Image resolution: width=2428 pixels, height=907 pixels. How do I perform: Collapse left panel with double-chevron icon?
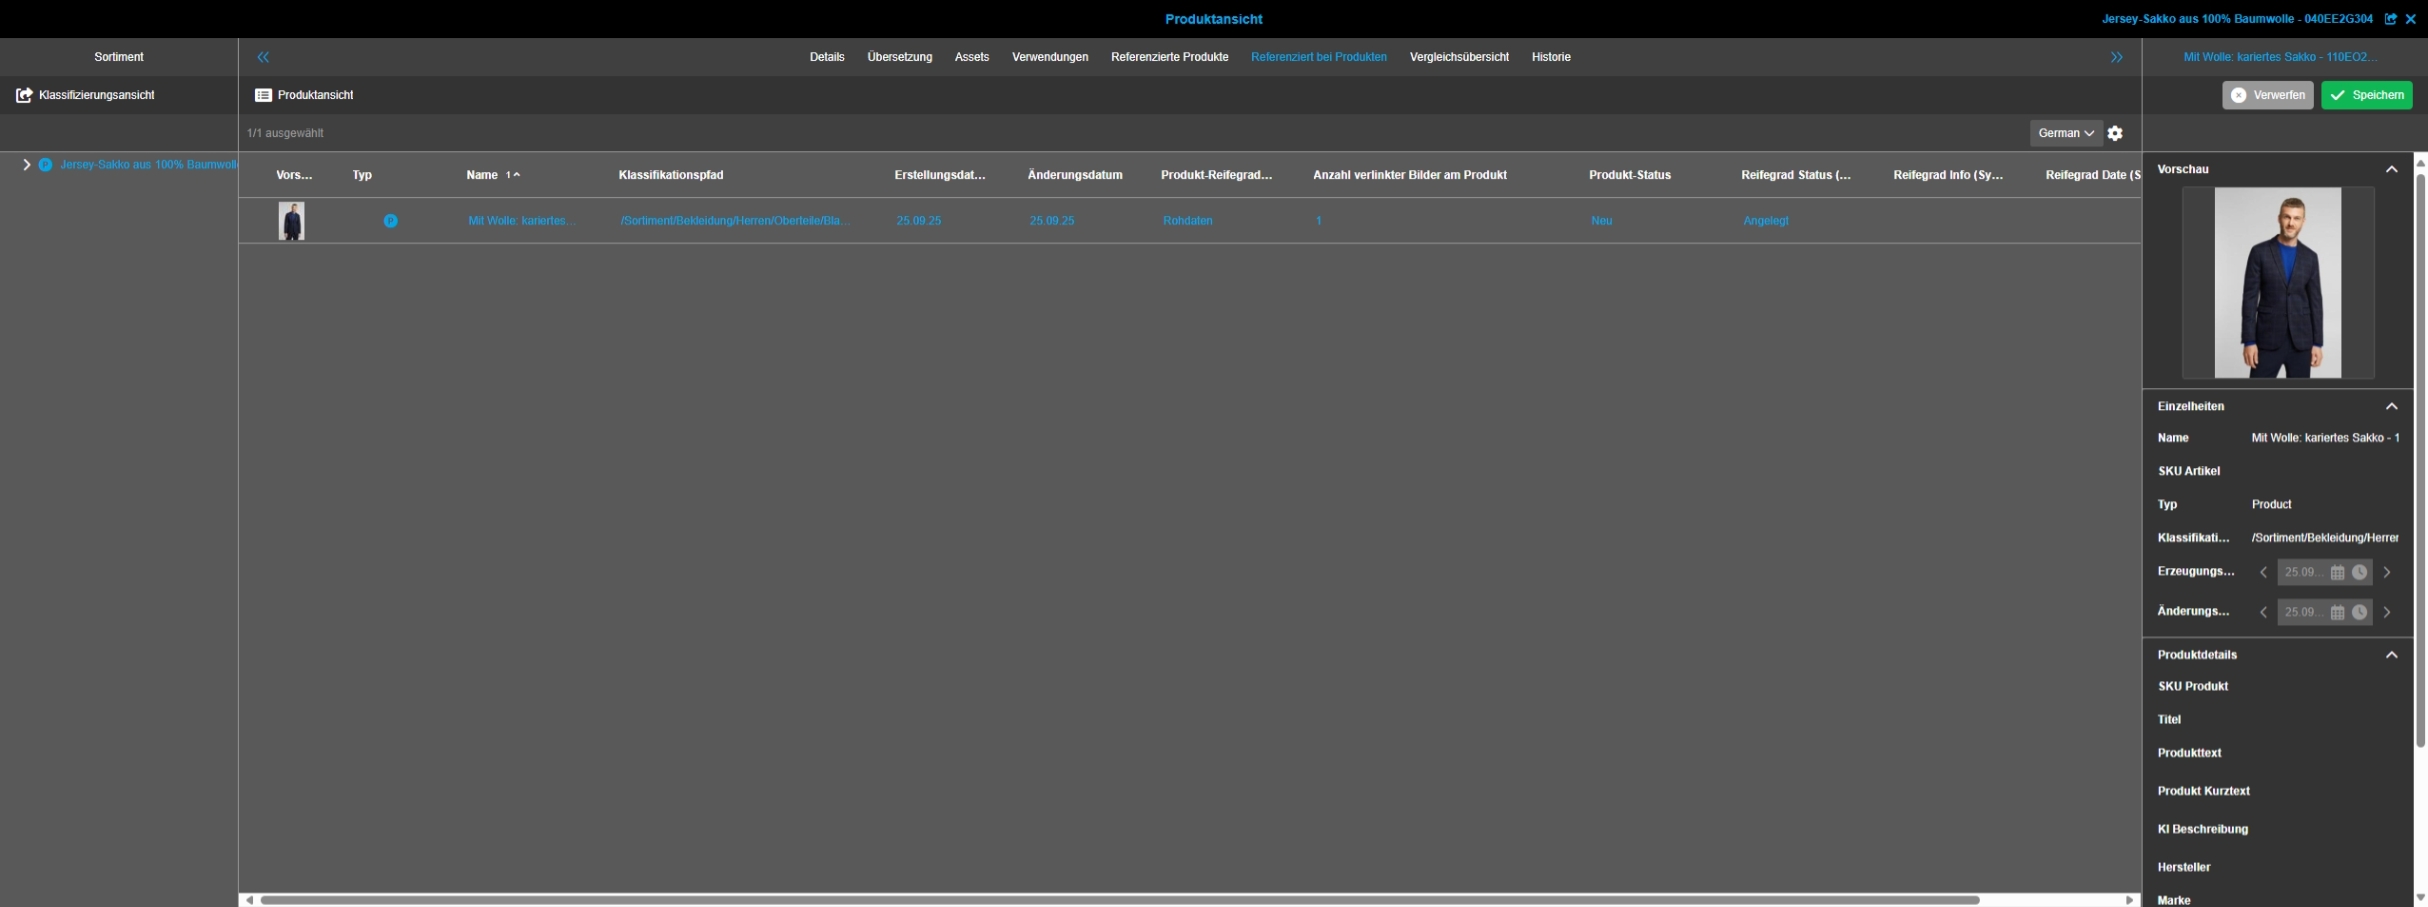[263, 57]
